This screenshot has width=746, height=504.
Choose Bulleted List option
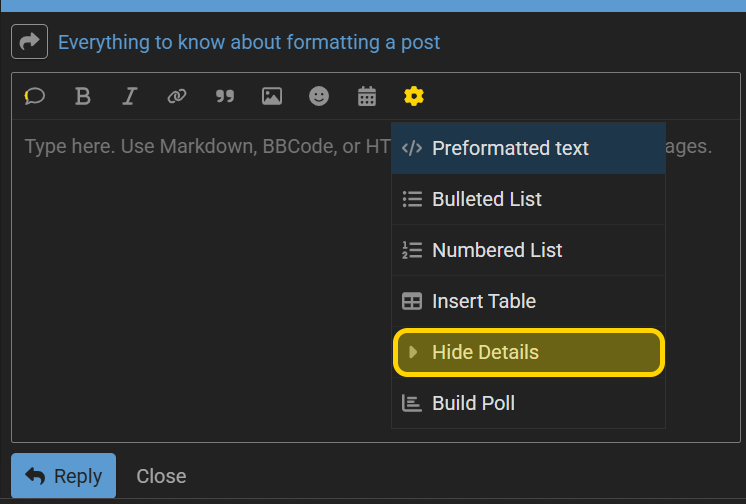(528, 199)
